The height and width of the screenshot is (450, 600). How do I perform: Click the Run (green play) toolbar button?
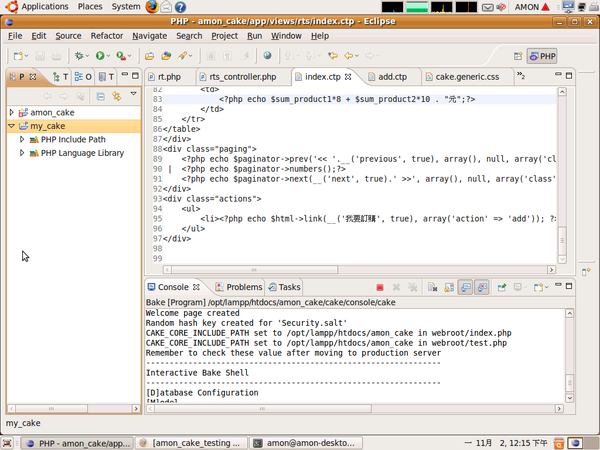[99, 56]
